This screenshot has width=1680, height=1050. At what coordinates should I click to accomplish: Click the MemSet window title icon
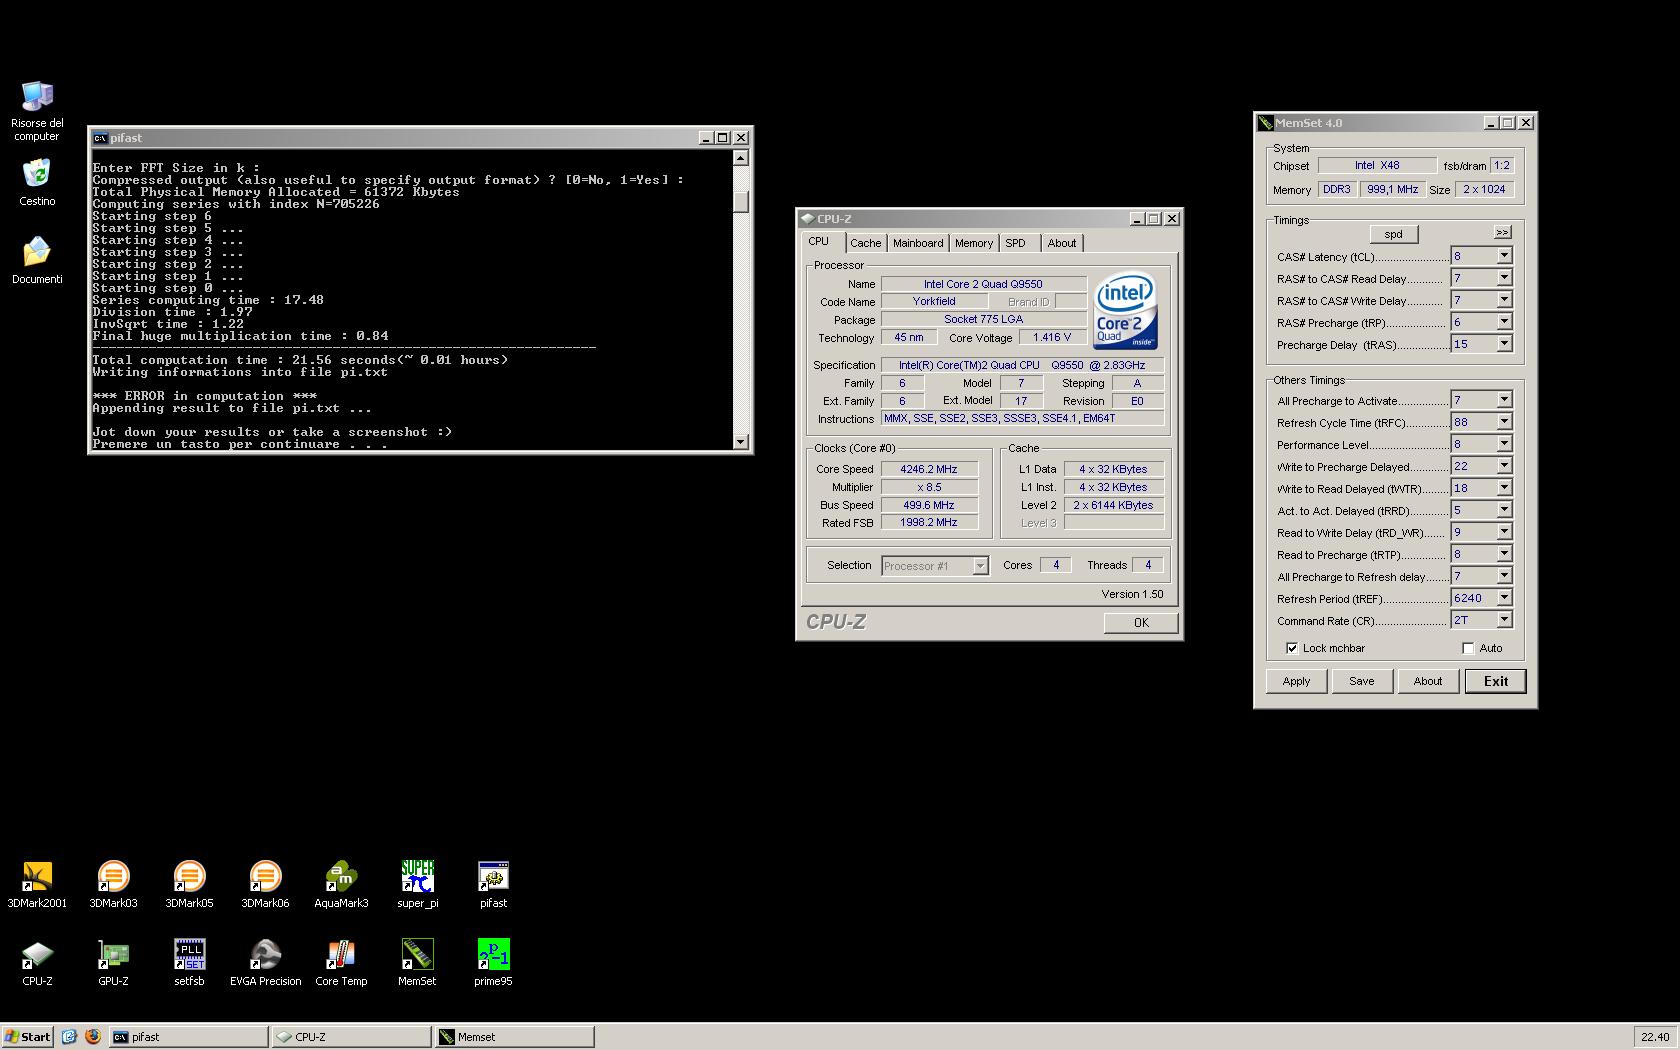[1265, 123]
